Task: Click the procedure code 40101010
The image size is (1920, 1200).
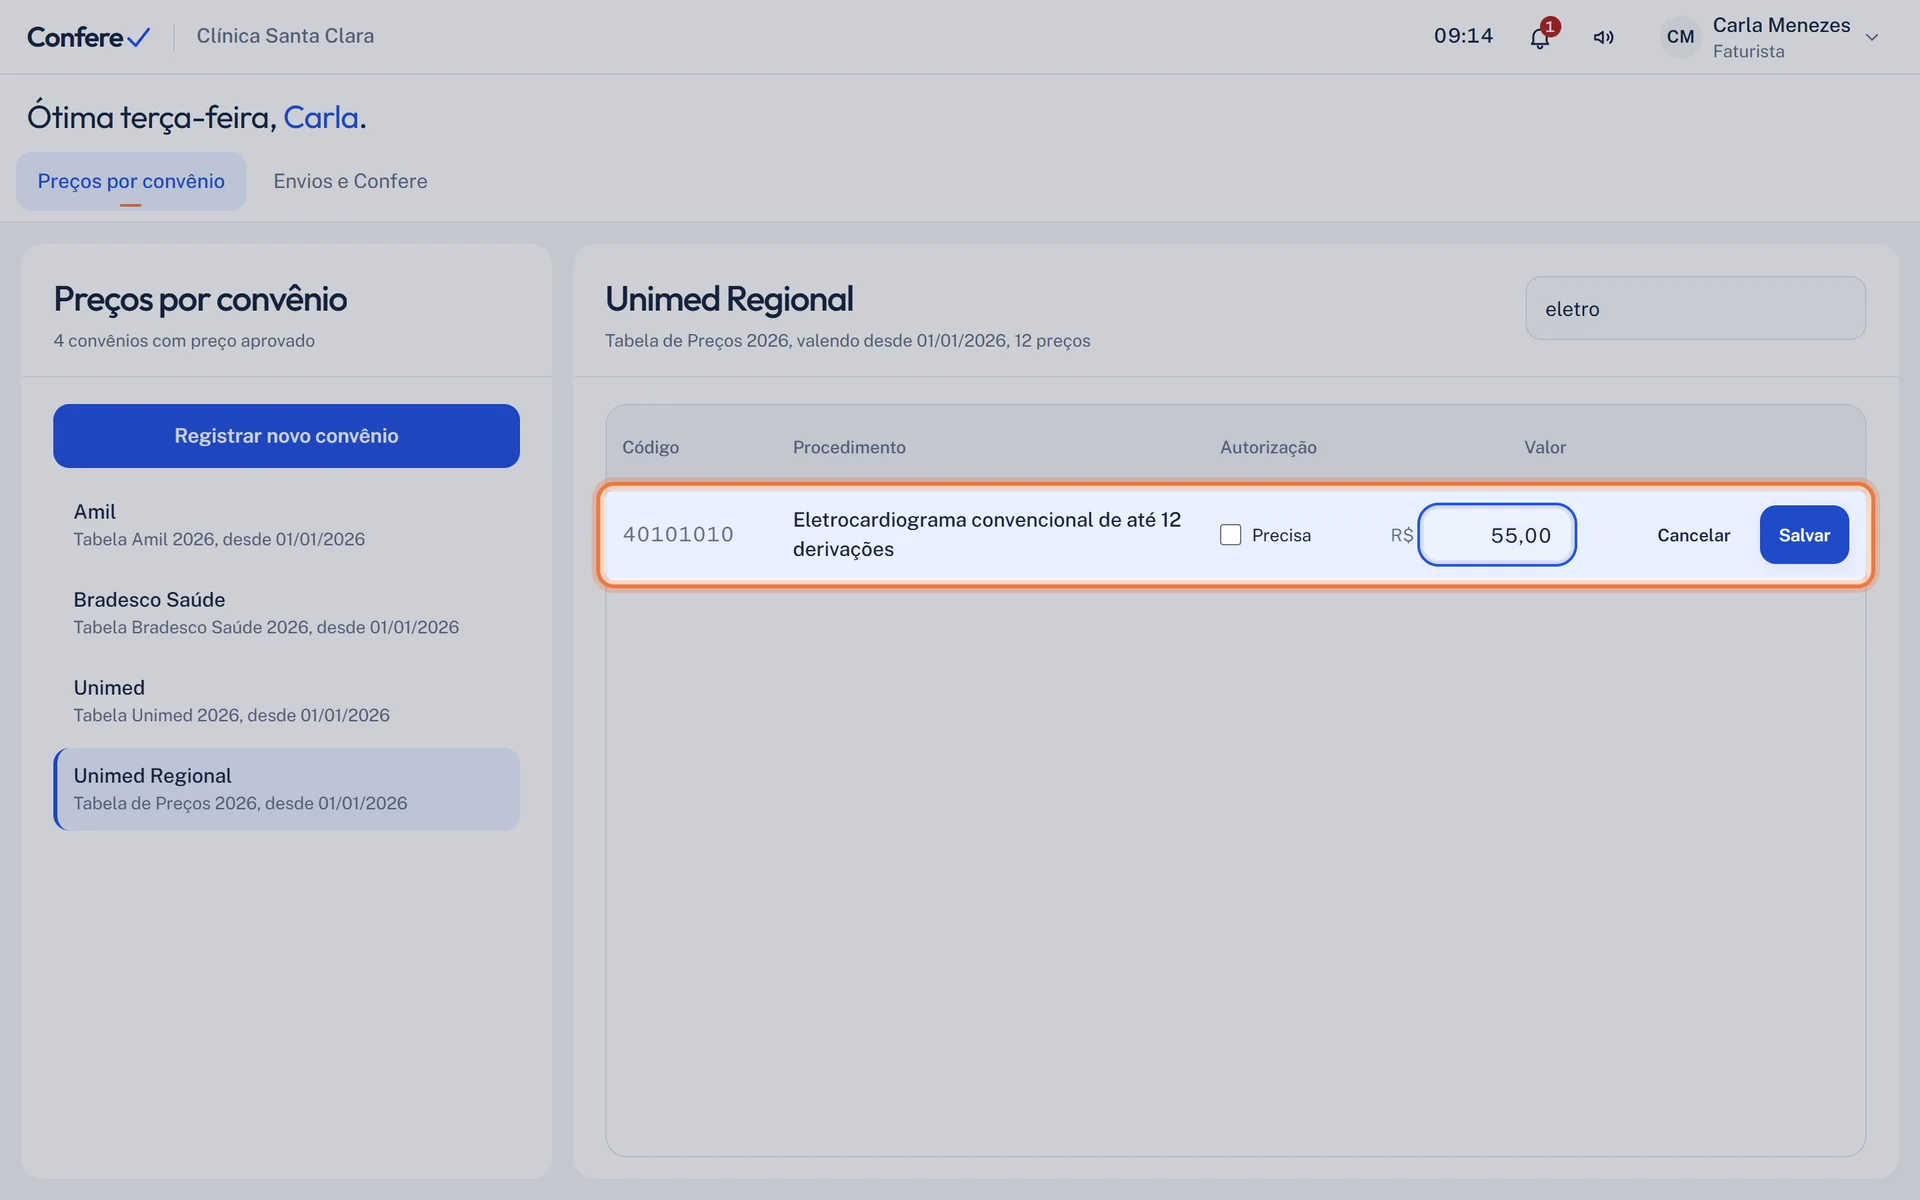Action: [x=678, y=535]
